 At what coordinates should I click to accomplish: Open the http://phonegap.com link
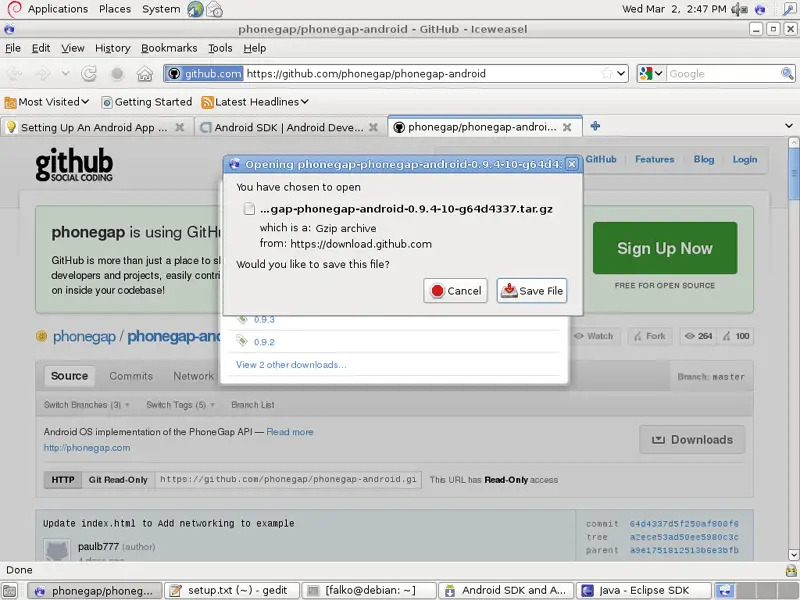87,448
